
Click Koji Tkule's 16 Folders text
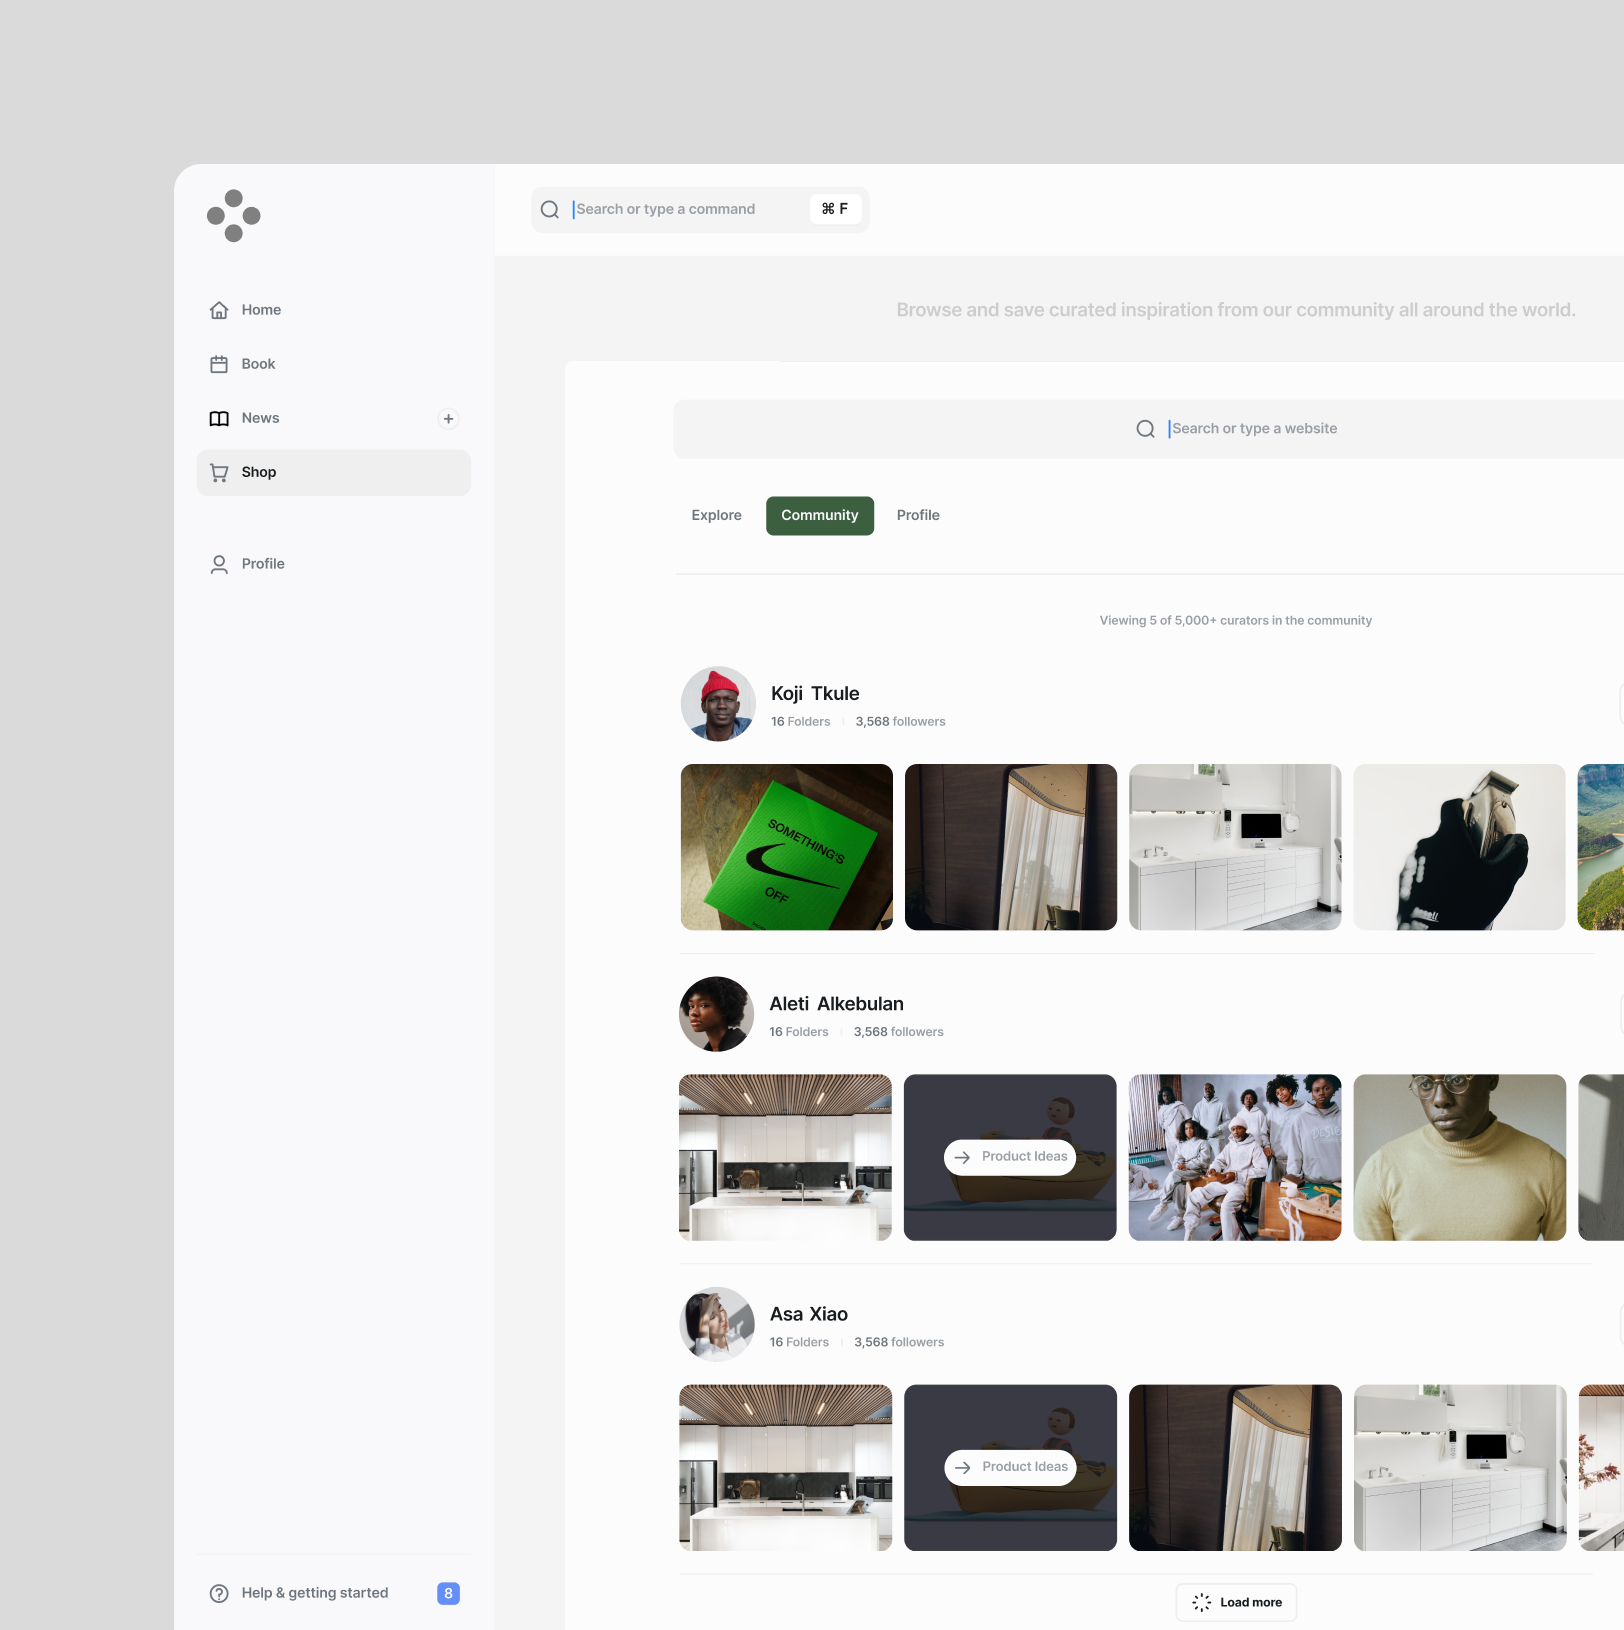pyautogui.click(x=800, y=722)
